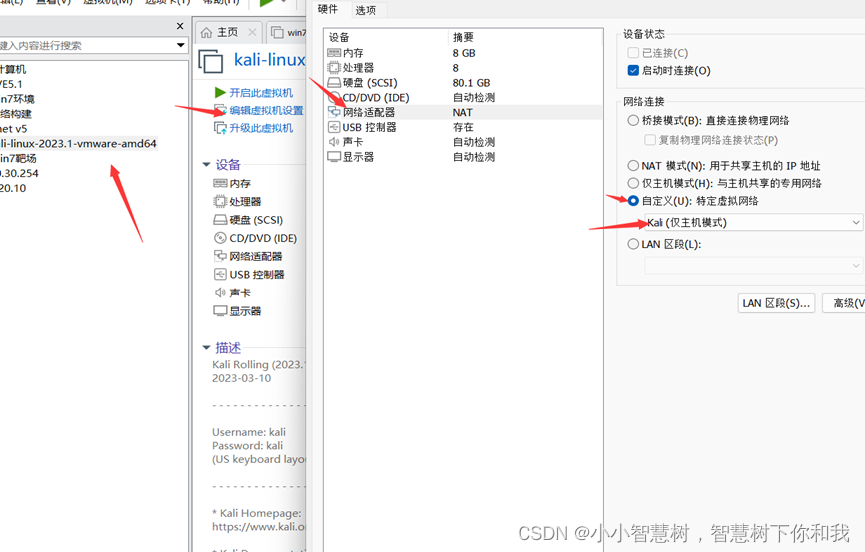Switch to the 硬件 tab
865x552 pixels.
[328, 9]
